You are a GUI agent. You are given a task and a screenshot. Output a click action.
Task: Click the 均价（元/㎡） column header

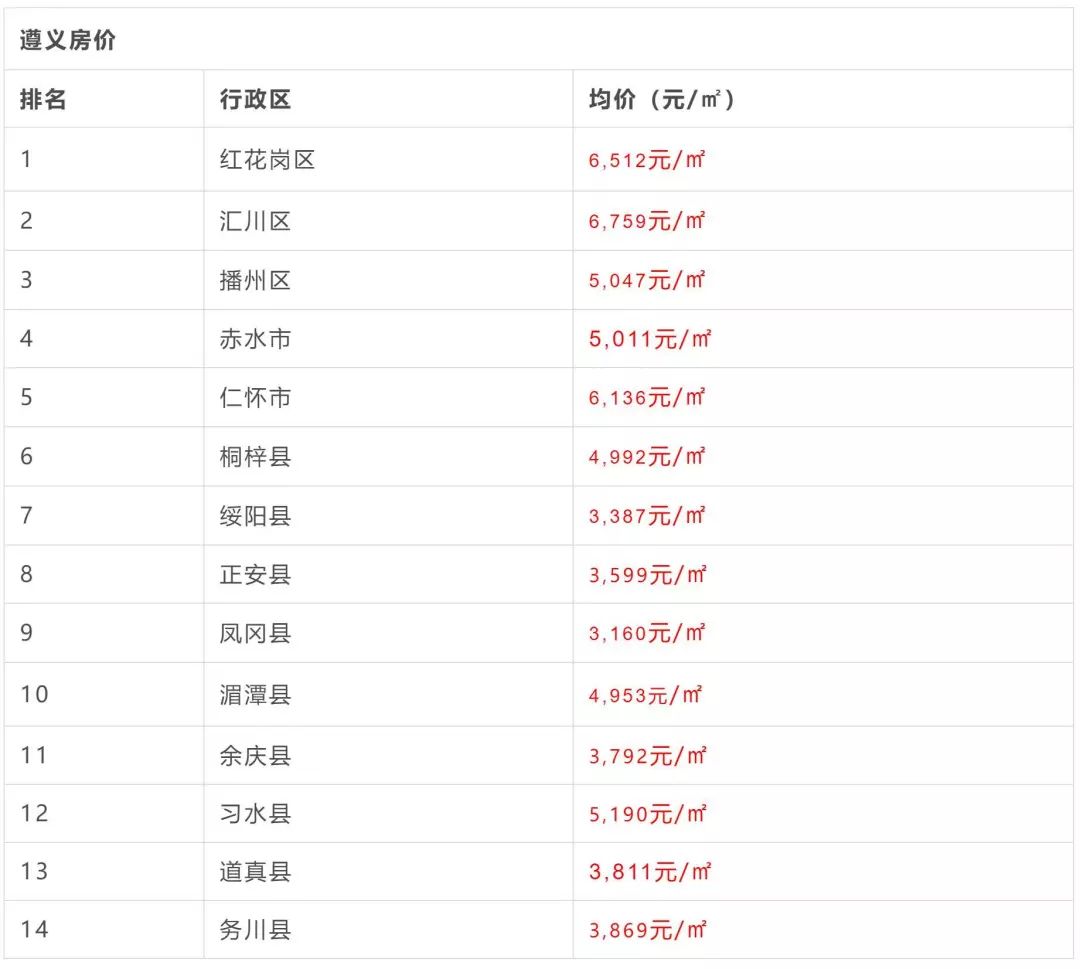pyautogui.click(x=661, y=99)
